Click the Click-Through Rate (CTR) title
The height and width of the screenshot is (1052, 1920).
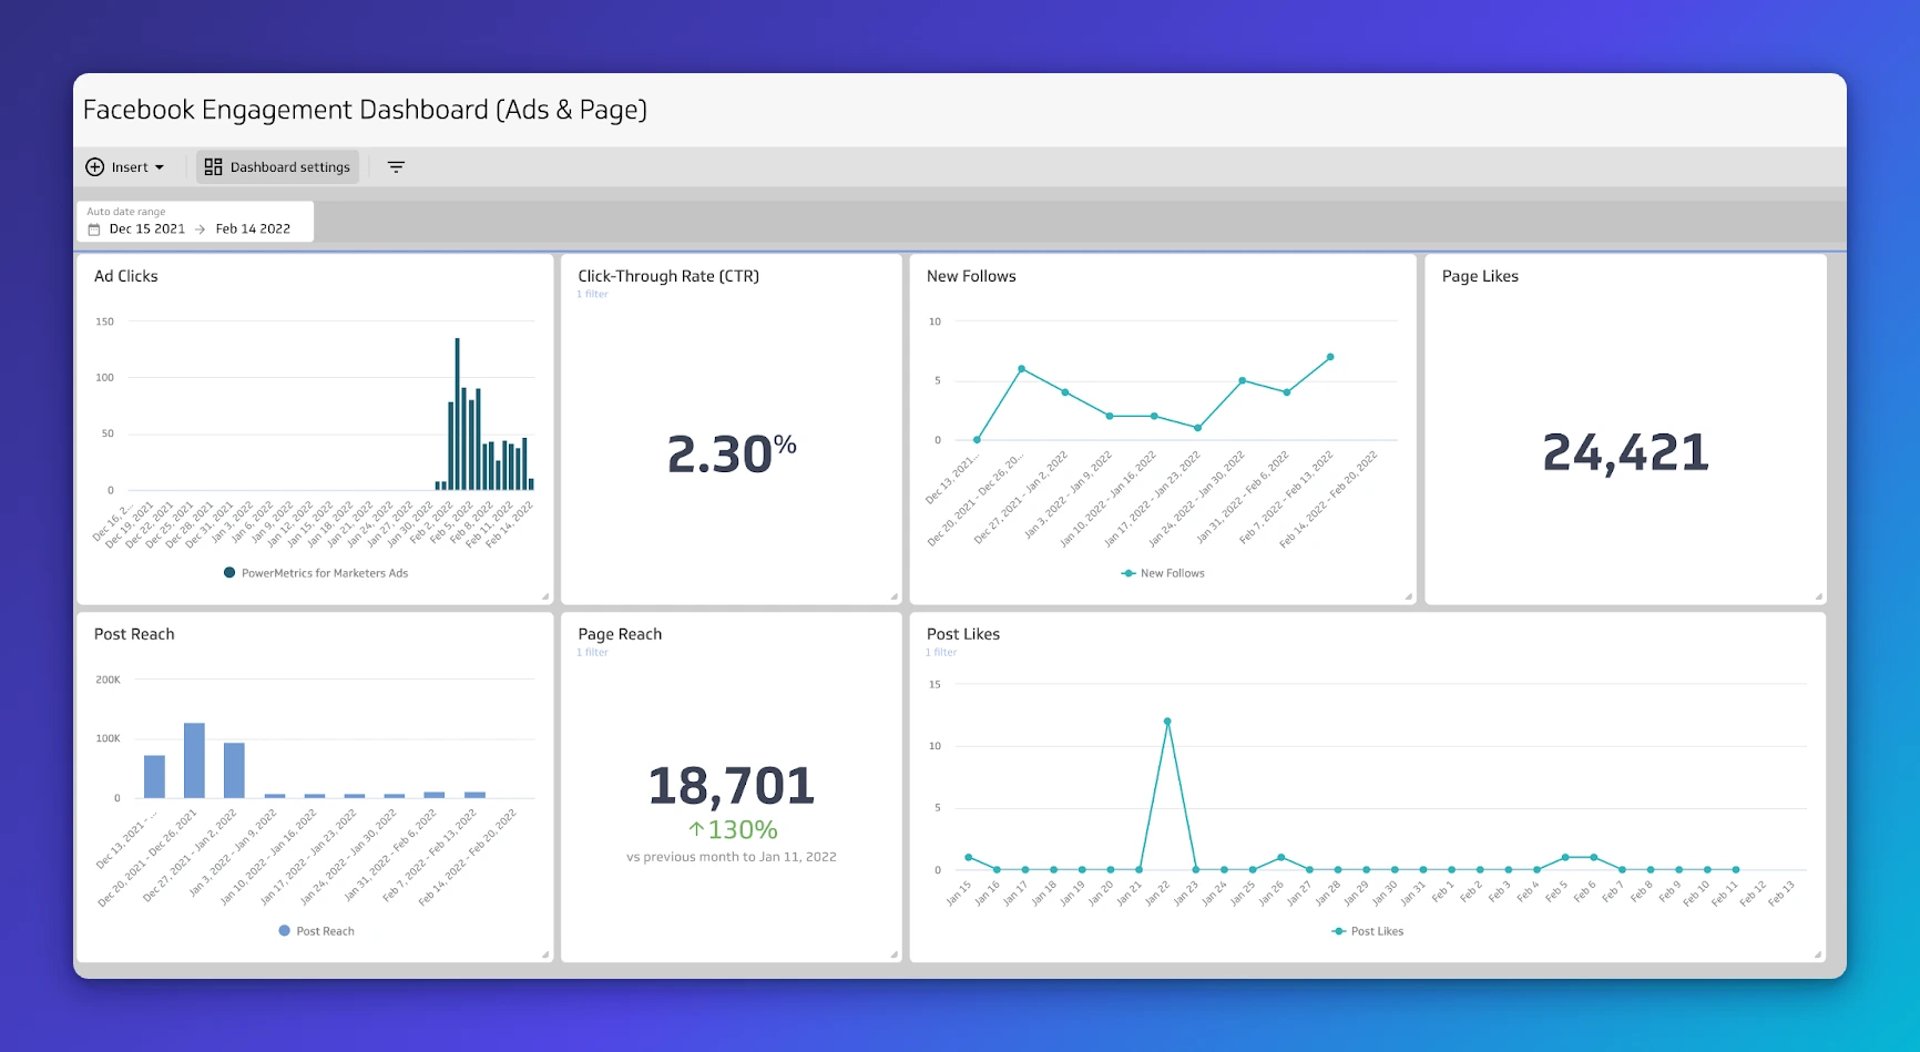[x=668, y=276]
